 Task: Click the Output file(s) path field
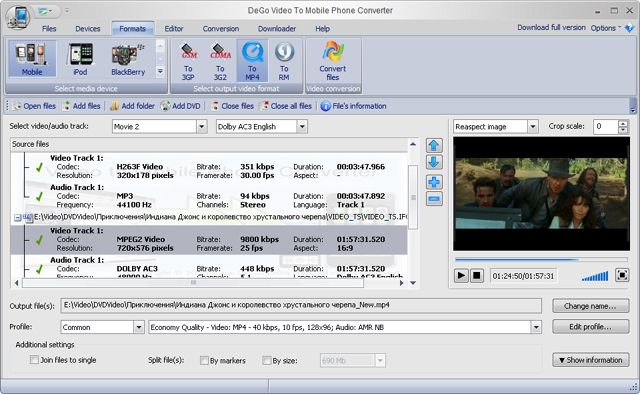click(301, 305)
